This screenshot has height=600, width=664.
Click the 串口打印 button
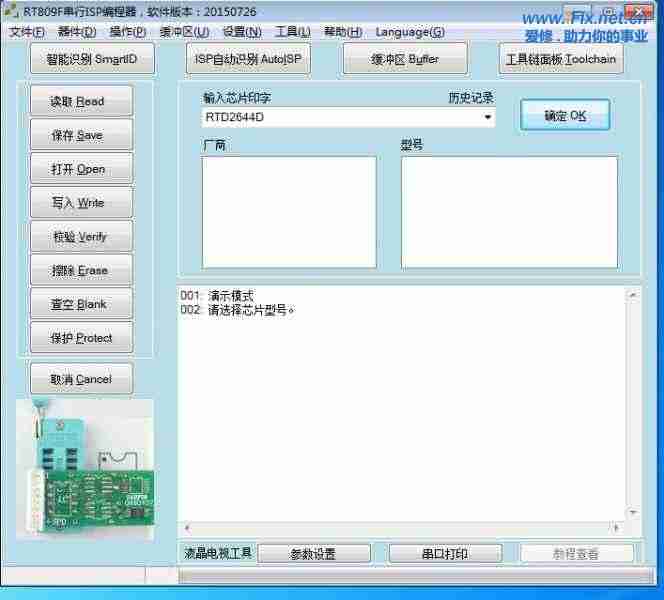coord(445,554)
